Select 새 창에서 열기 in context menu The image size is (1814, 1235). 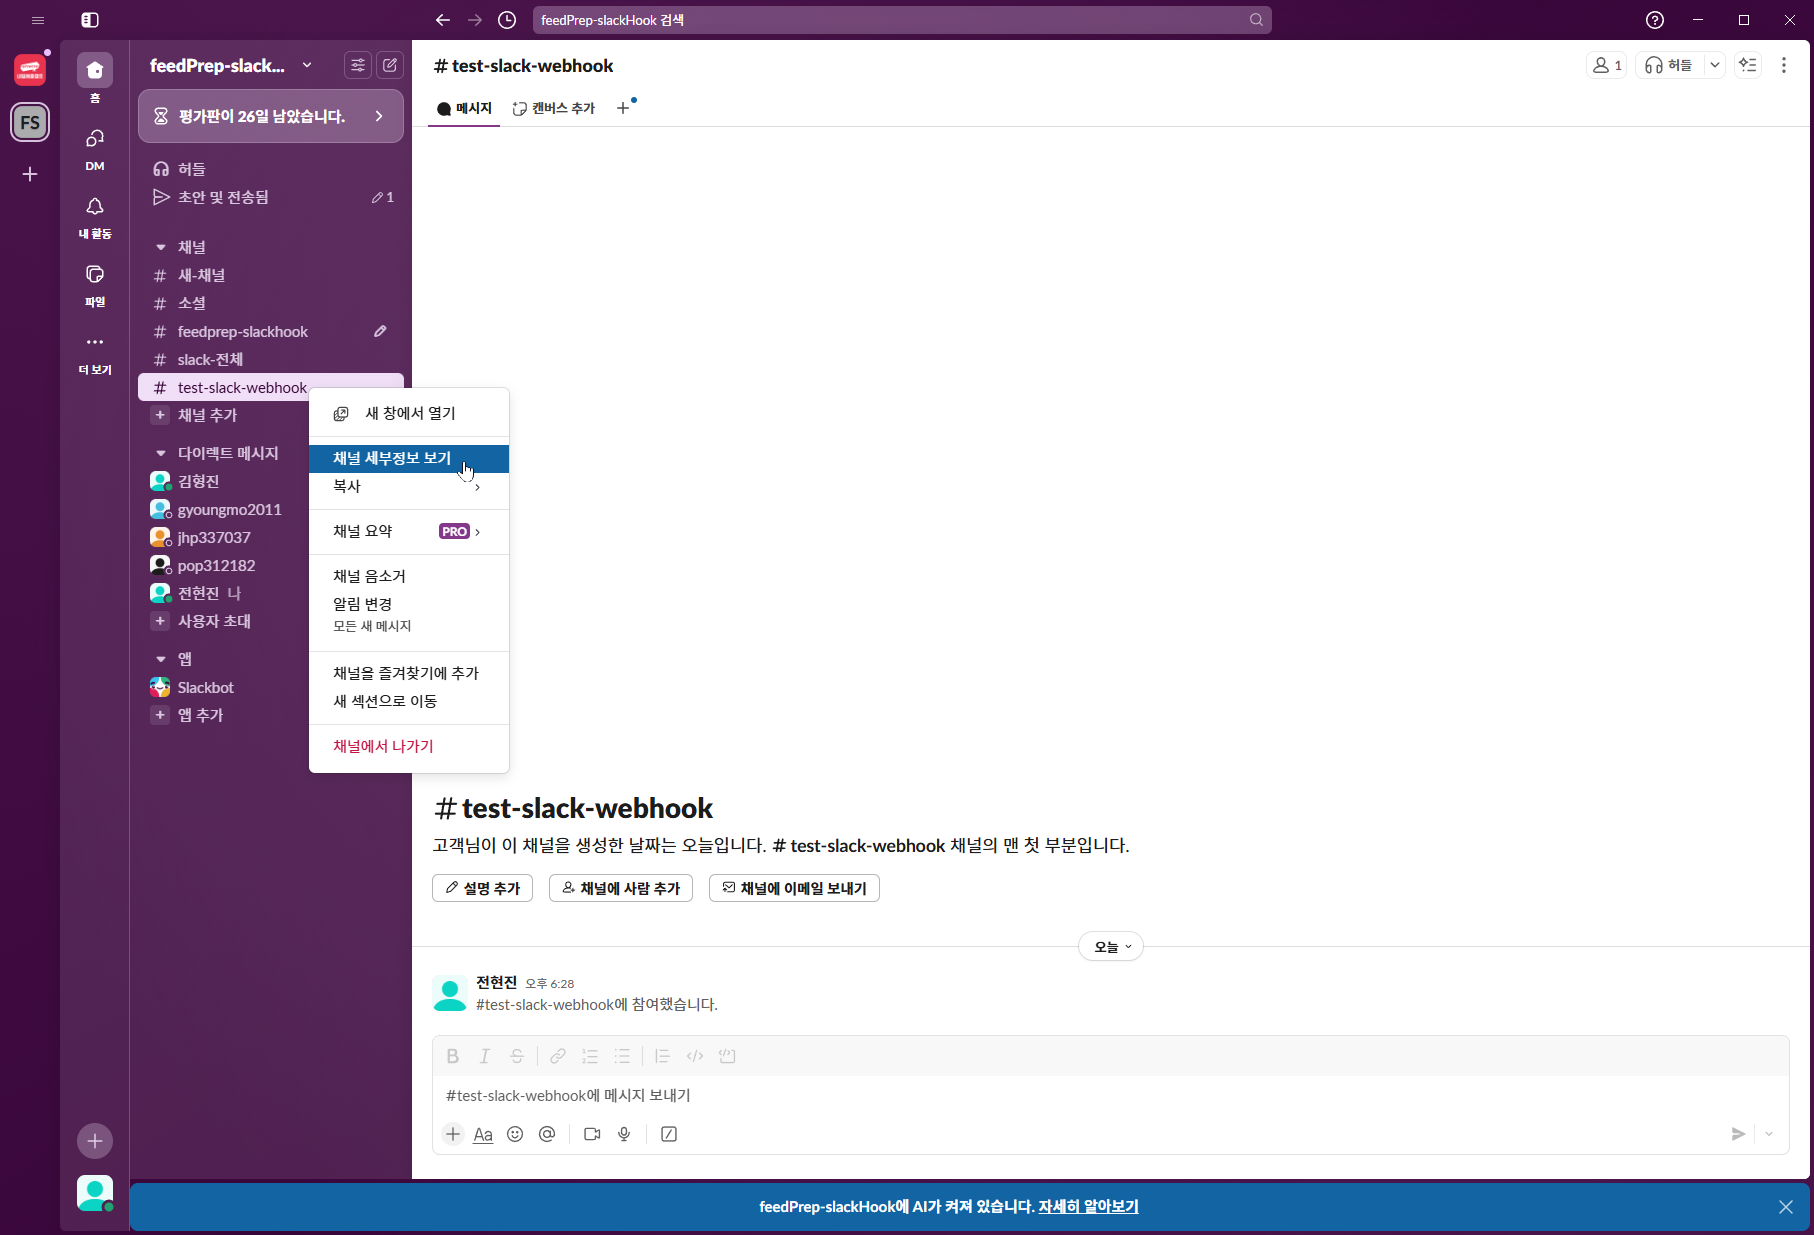point(409,413)
